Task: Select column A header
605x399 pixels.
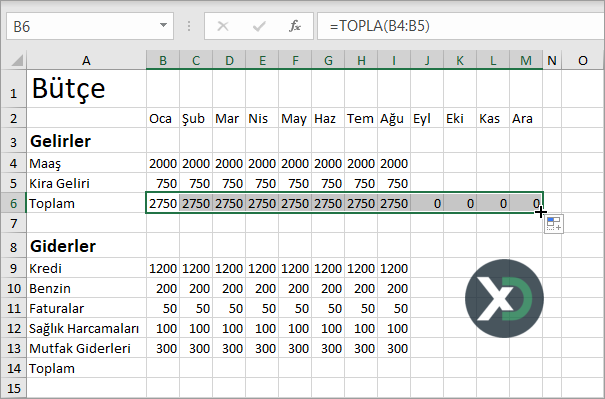Action: click(x=86, y=60)
